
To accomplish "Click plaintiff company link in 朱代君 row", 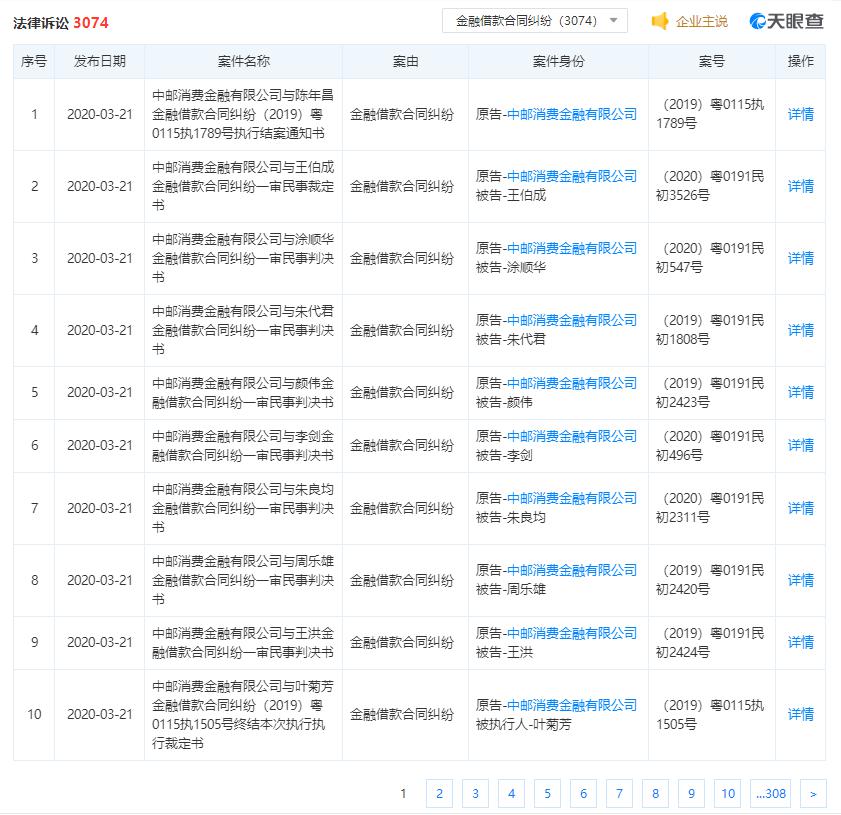I will click(572, 320).
